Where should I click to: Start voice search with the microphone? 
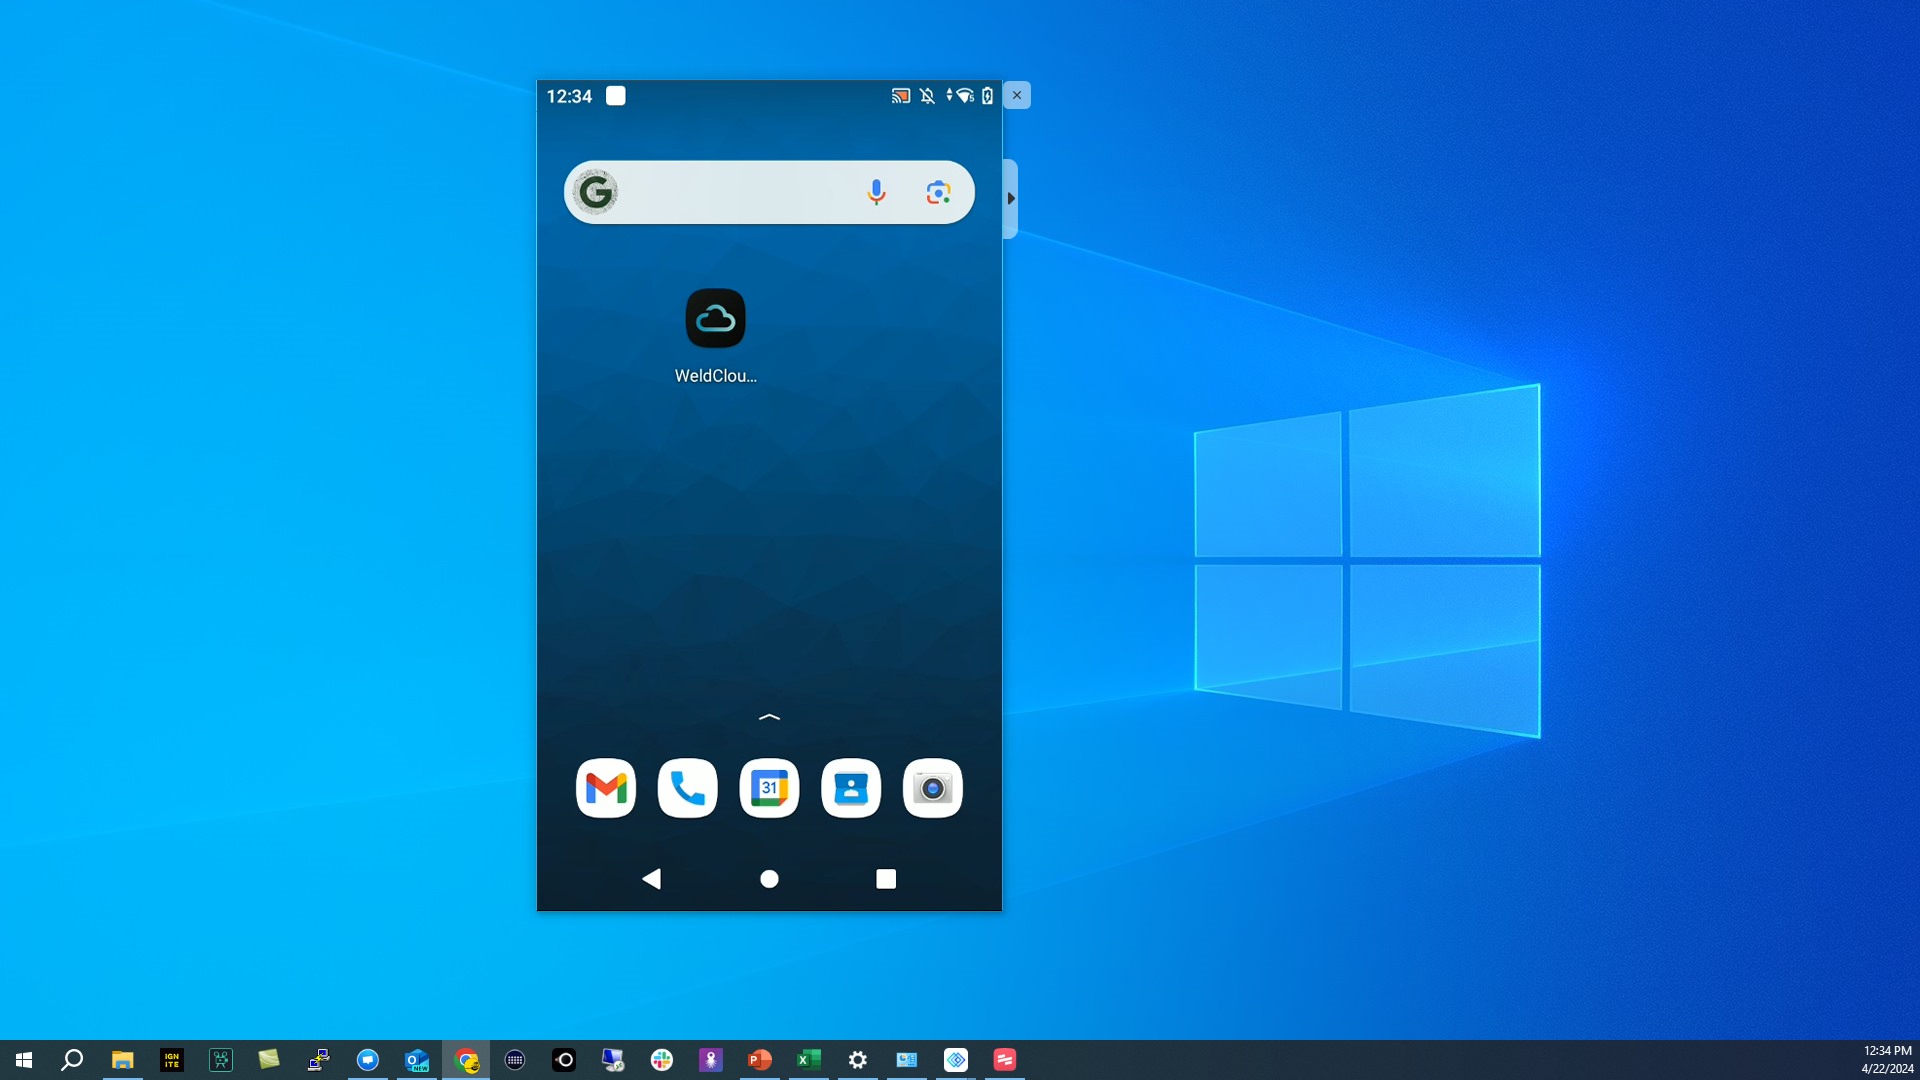876,192
